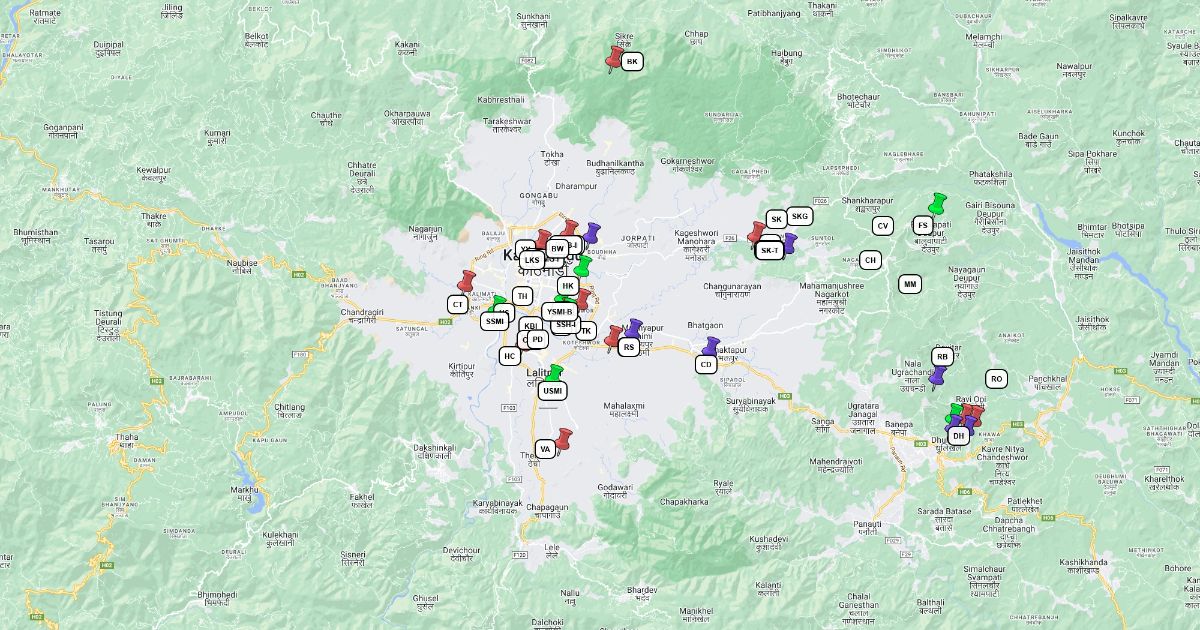The height and width of the screenshot is (630, 1200).
Task: Select the TK marker label
Action: pos(587,330)
